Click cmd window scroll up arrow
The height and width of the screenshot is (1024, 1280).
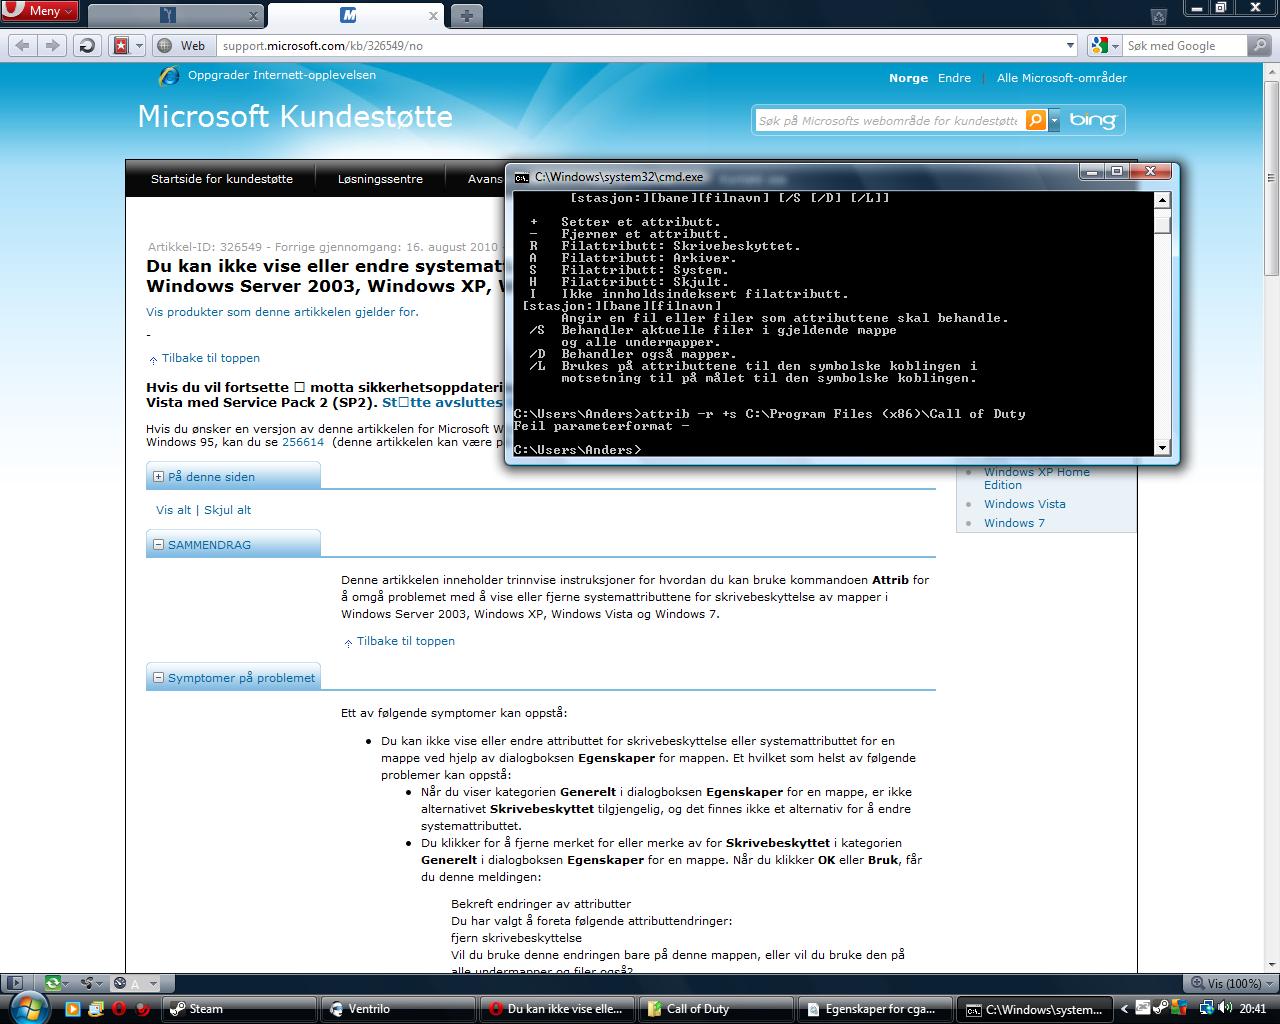click(1162, 200)
